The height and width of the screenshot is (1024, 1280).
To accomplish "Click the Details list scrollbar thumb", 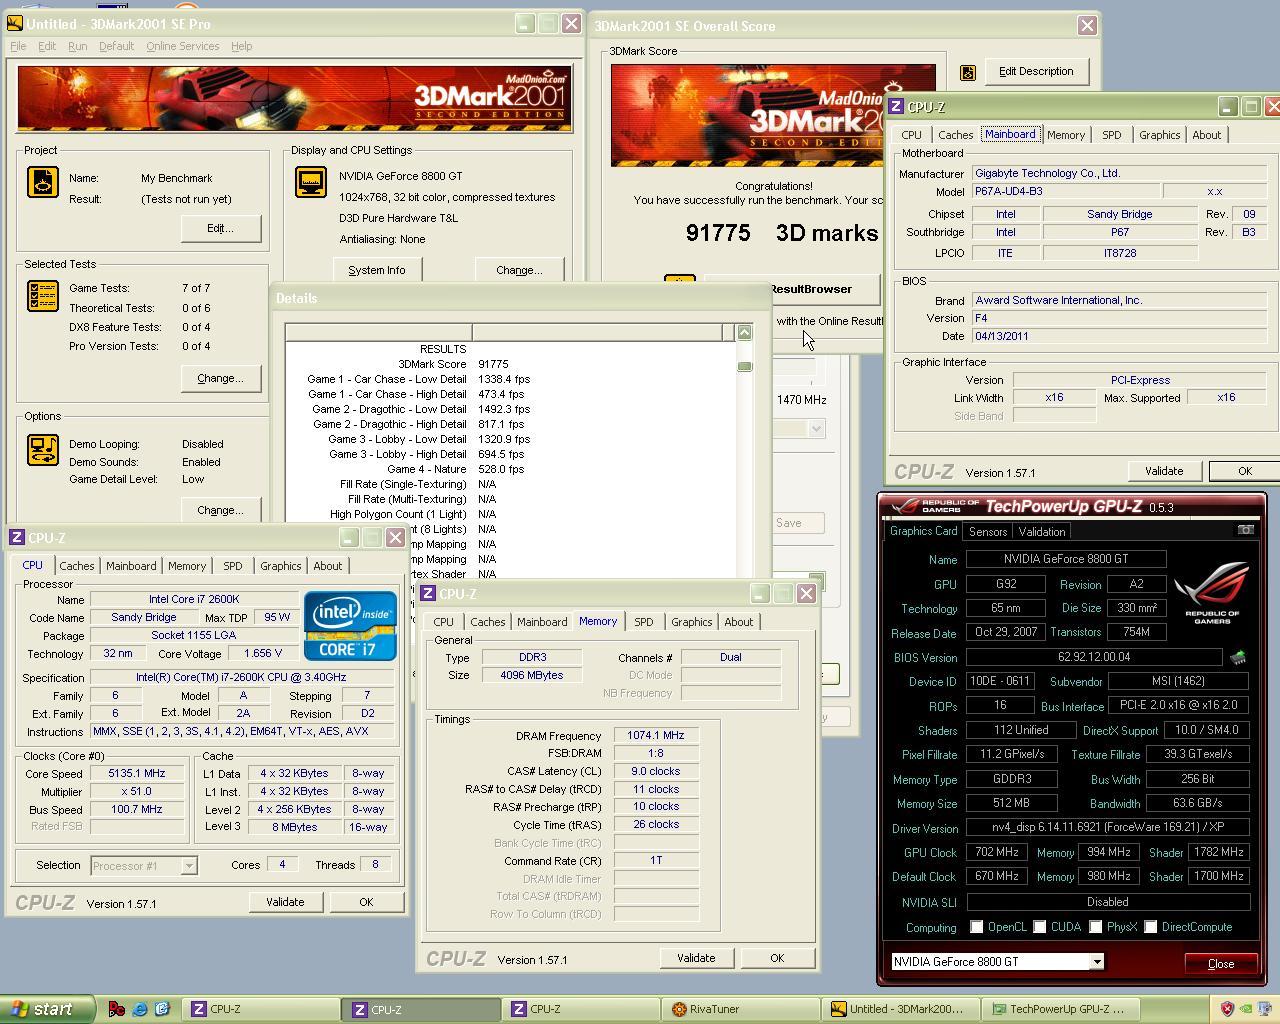I will pyautogui.click(x=744, y=366).
